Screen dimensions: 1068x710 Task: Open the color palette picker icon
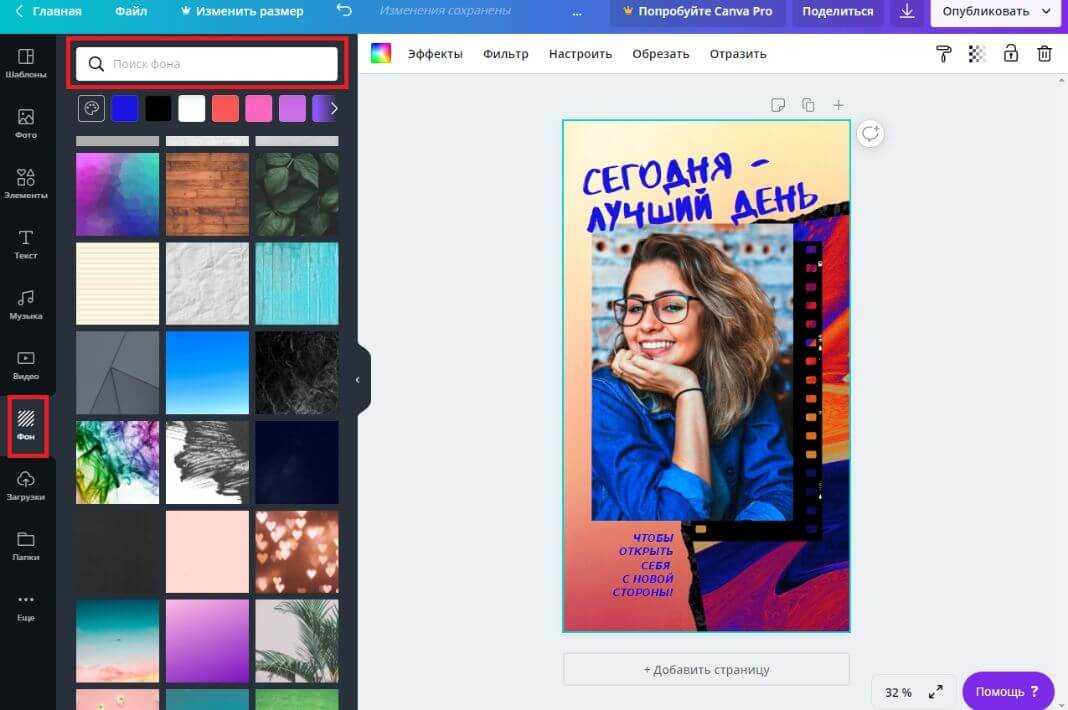(91, 109)
